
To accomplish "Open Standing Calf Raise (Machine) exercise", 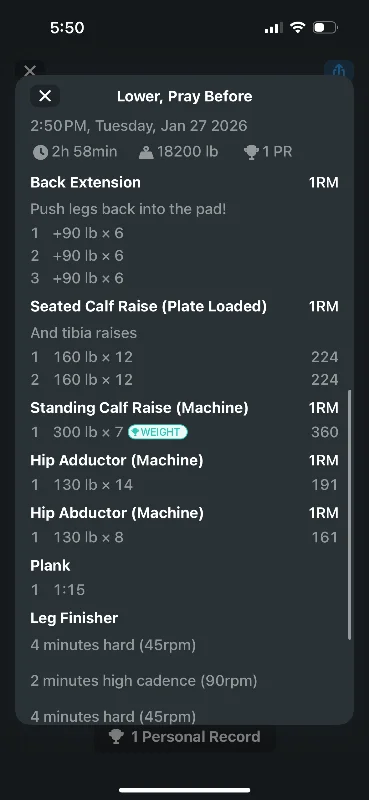I will pos(139,408).
